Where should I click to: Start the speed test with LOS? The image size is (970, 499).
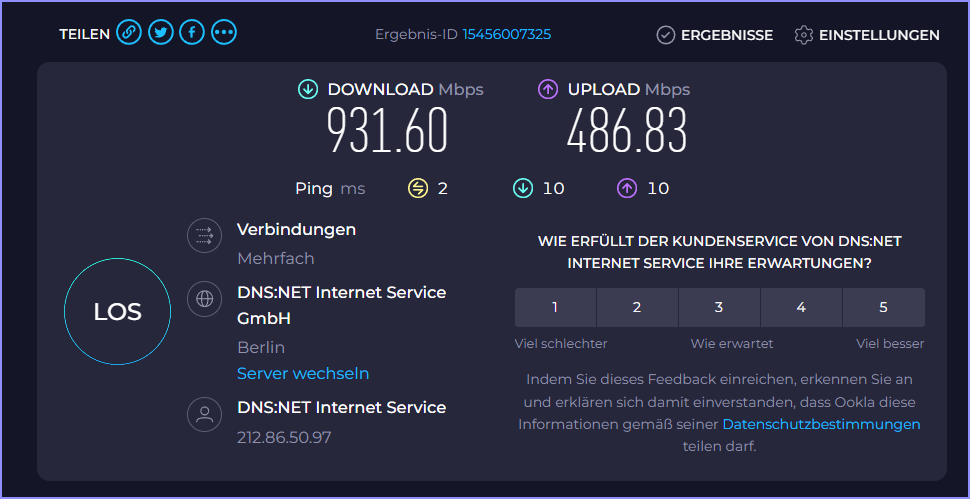click(x=118, y=312)
